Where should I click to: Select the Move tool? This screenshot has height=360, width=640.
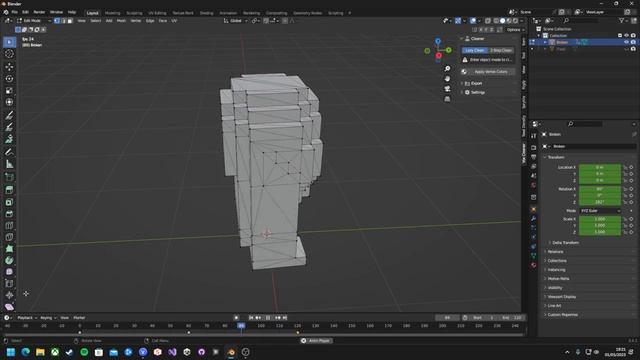[x=9, y=67]
